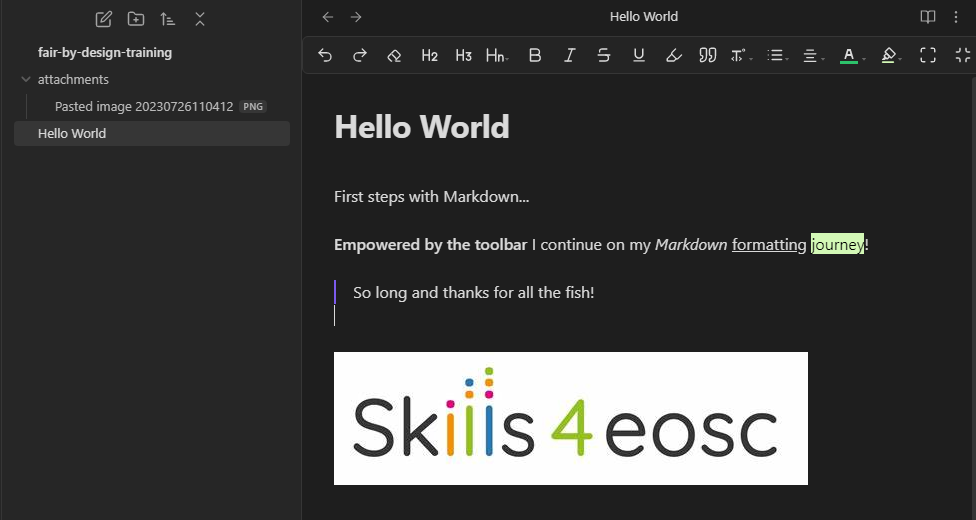Open the more options three-dot menu
This screenshot has height=520, width=976.
tap(956, 17)
